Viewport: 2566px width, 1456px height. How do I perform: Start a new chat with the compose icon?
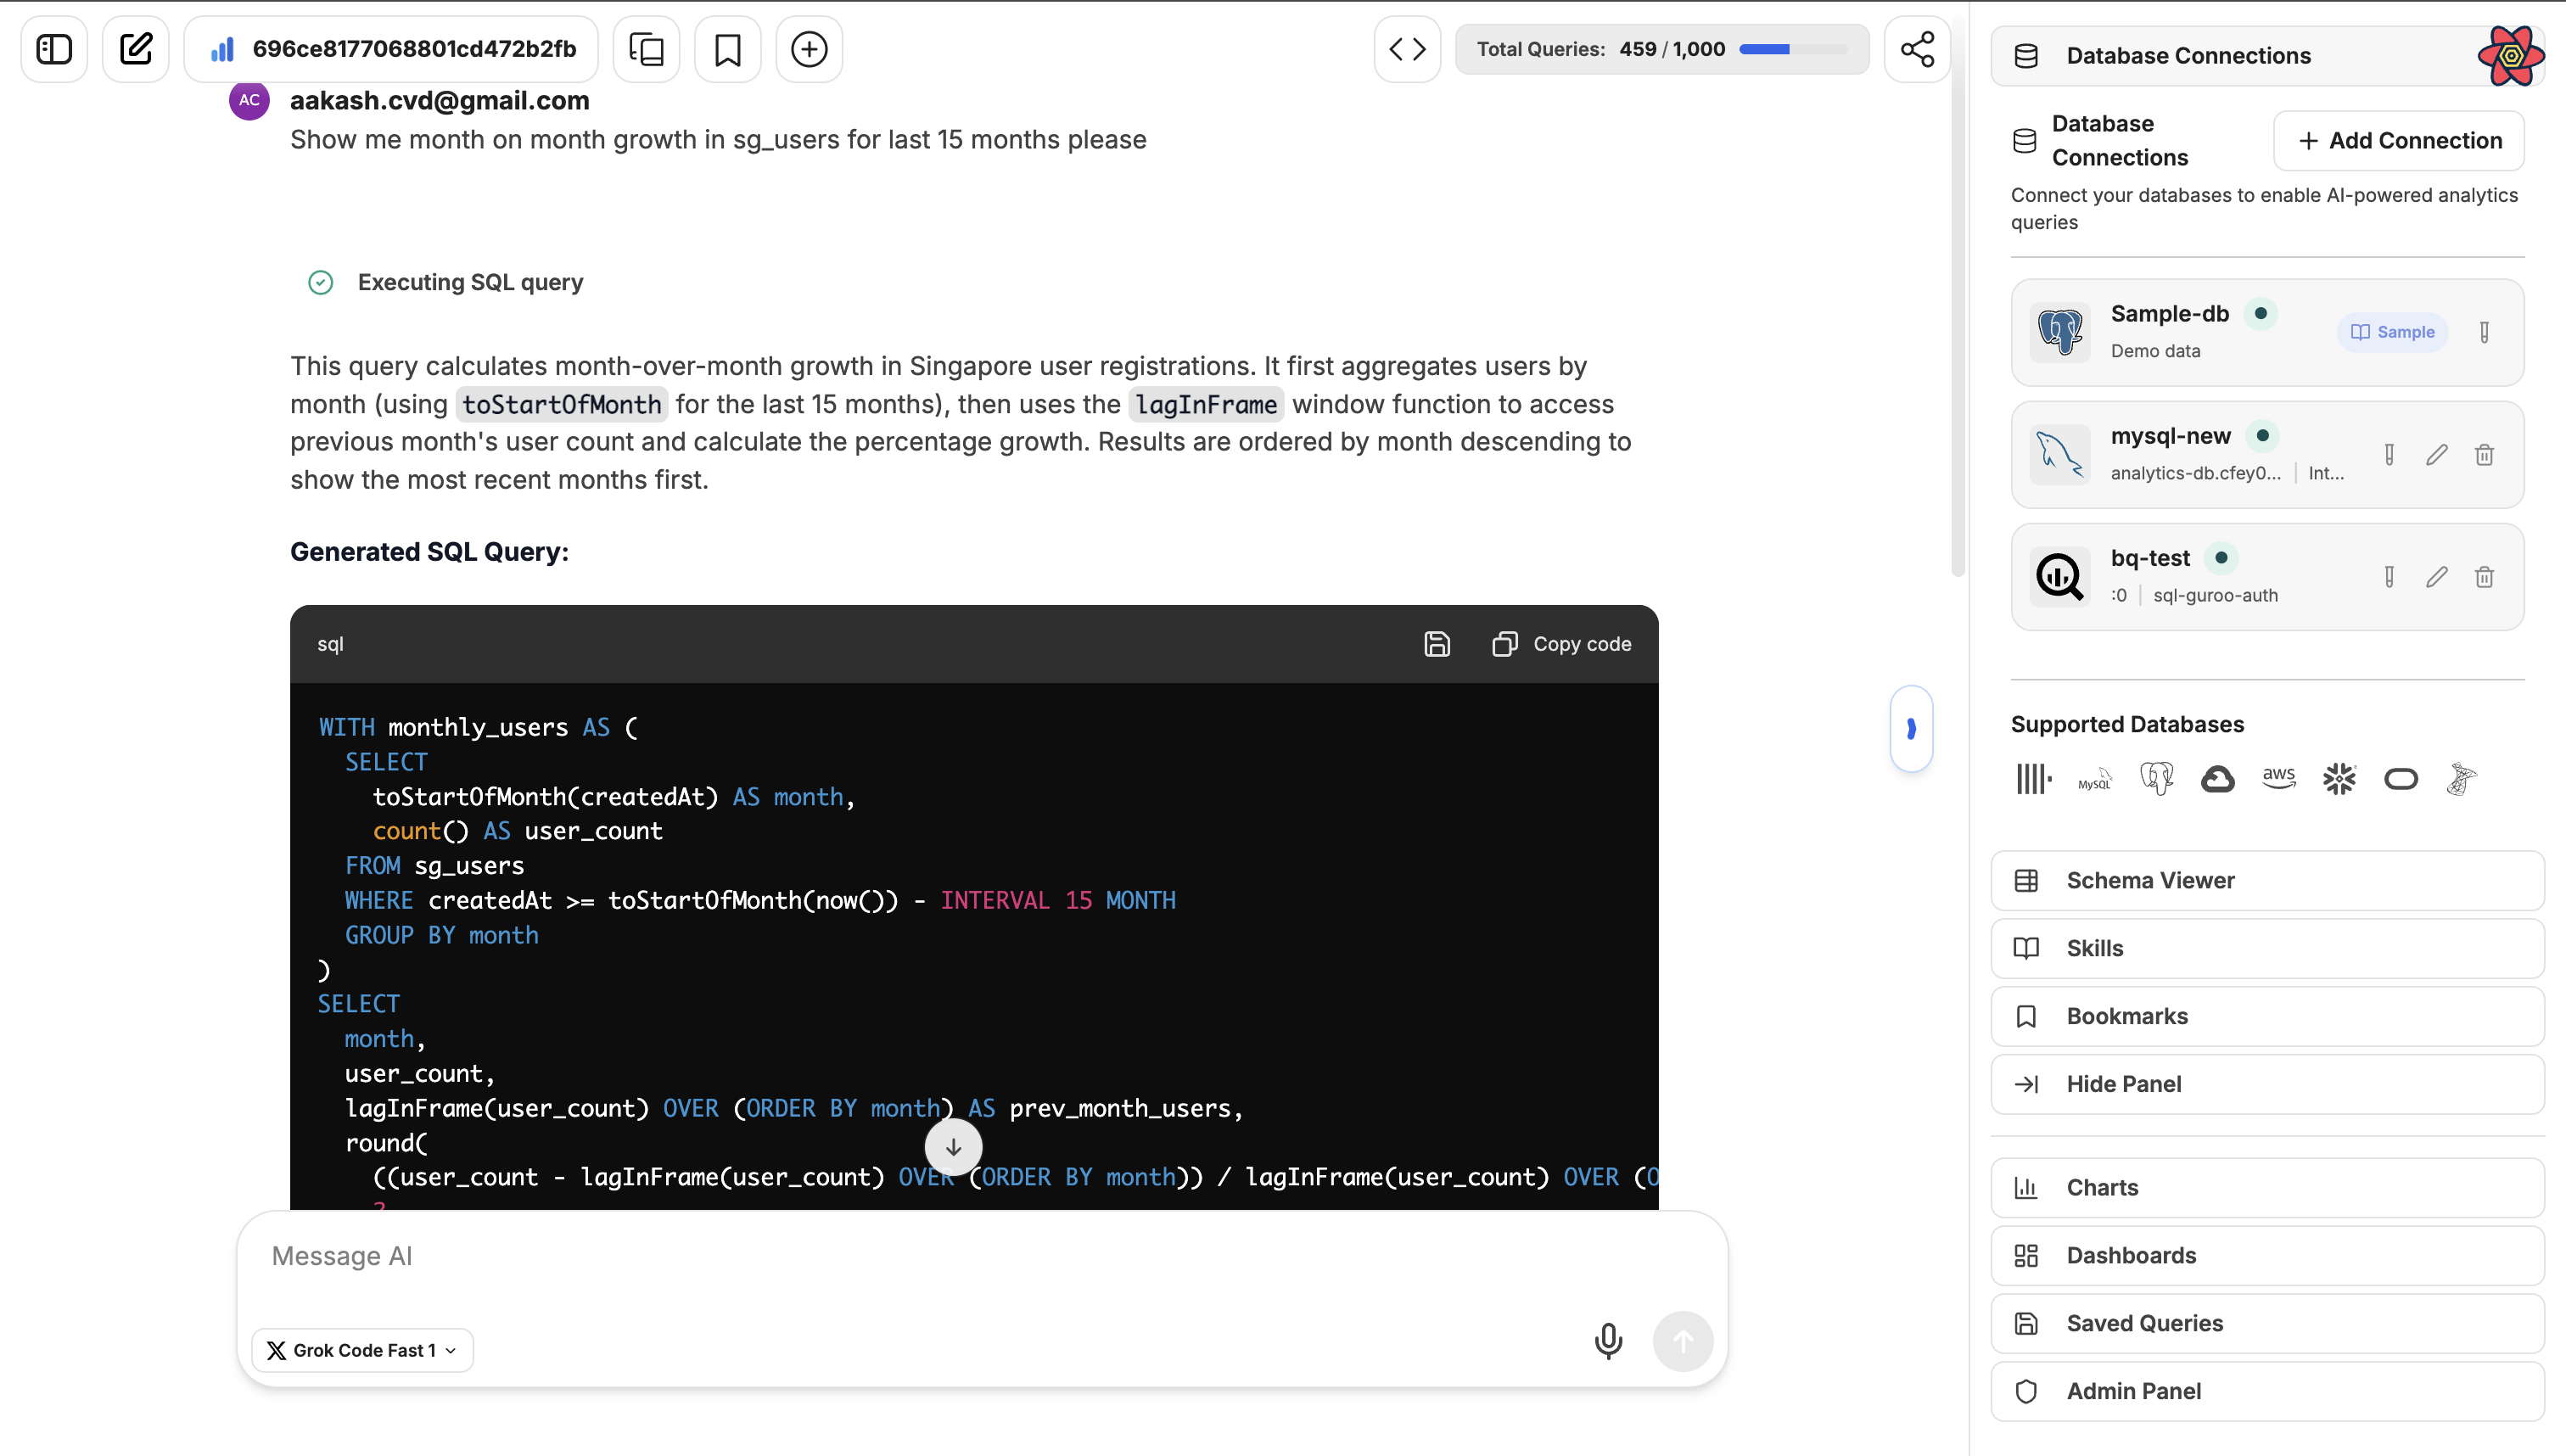(x=136, y=48)
